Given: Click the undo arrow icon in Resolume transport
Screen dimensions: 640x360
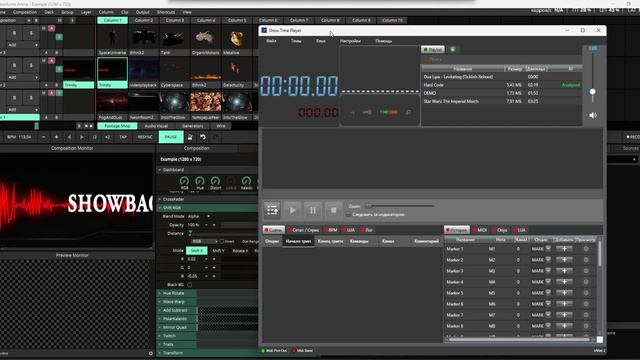Looking at the screenshot, I should (203, 137).
